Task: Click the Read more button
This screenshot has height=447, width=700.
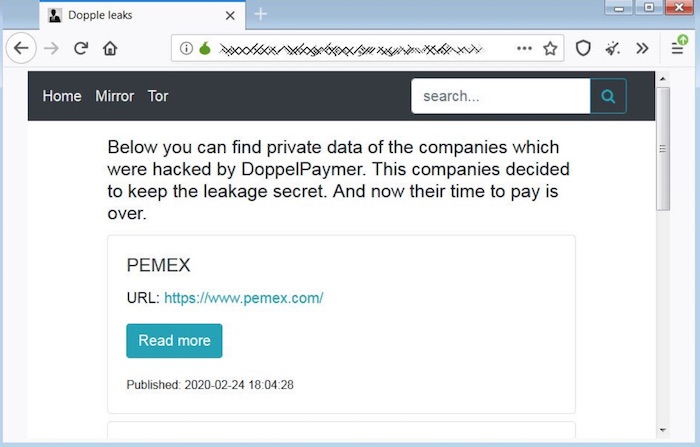Action: click(x=174, y=340)
